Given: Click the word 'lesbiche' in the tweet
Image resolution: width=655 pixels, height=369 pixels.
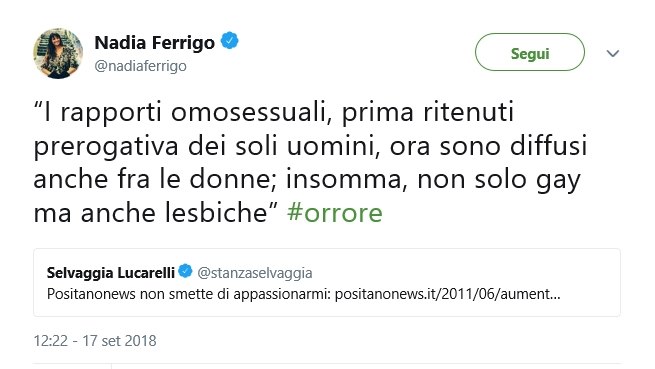Looking at the screenshot, I should pos(216,213).
